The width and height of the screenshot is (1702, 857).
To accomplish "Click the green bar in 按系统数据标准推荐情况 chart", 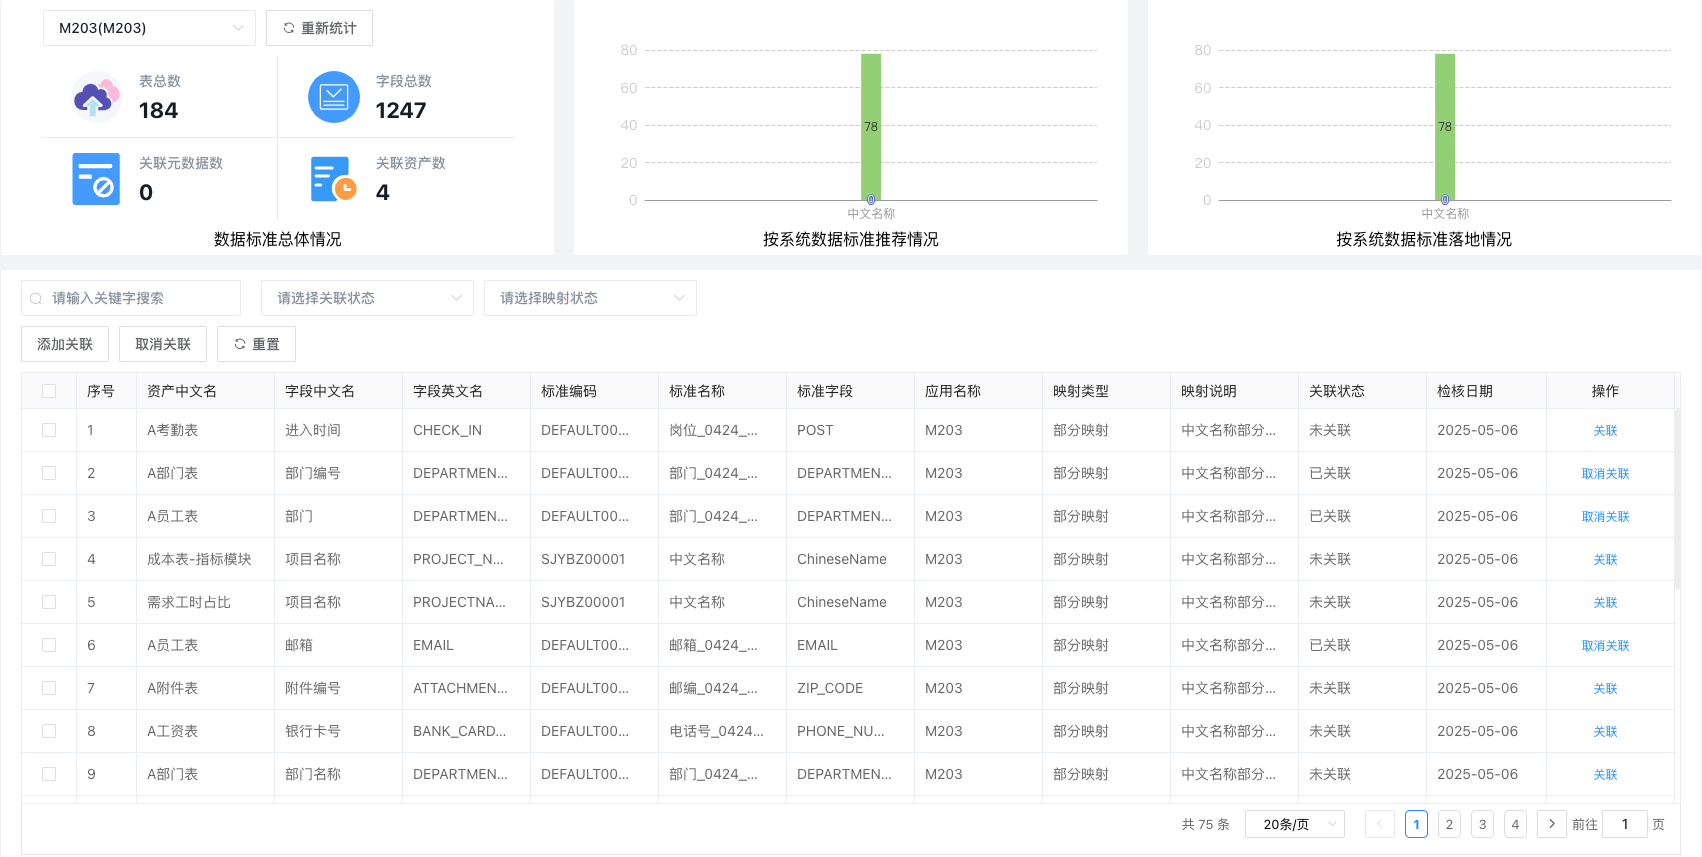I will pos(870,126).
